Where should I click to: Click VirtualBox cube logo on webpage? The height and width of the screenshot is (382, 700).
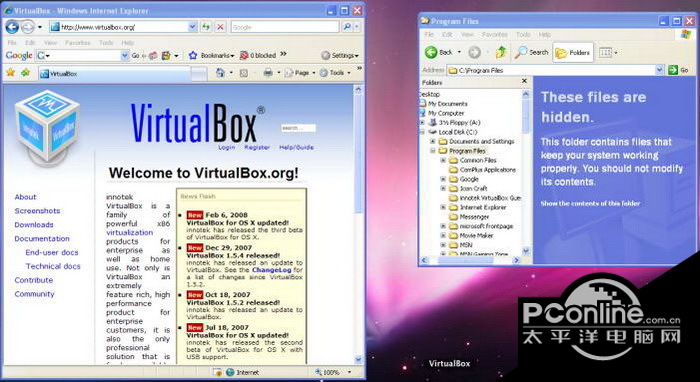tap(47, 126)
